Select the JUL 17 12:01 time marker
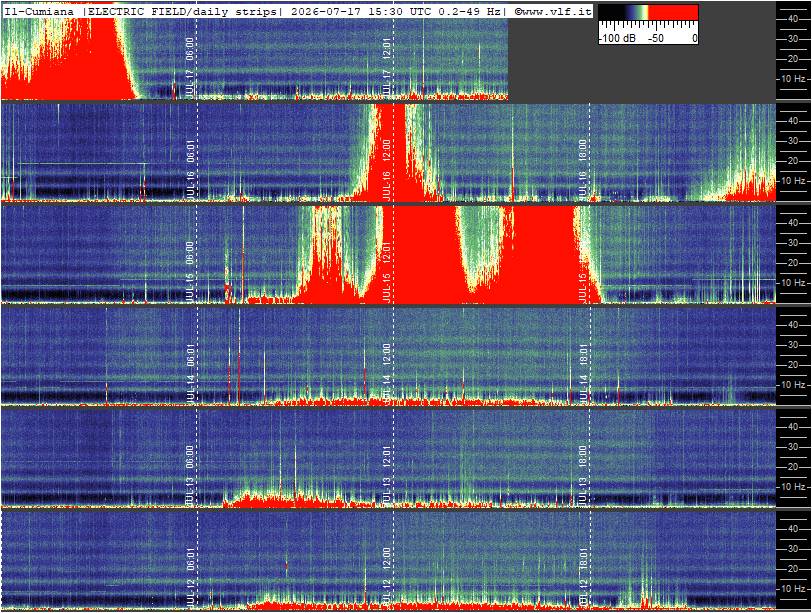 click(386, 67)
